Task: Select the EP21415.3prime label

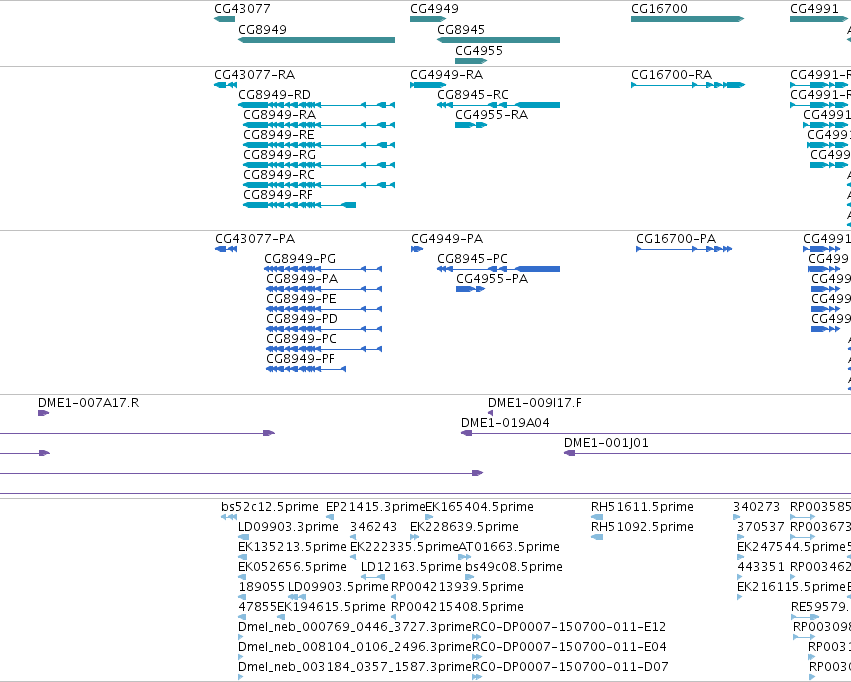Action: [376, 507]
